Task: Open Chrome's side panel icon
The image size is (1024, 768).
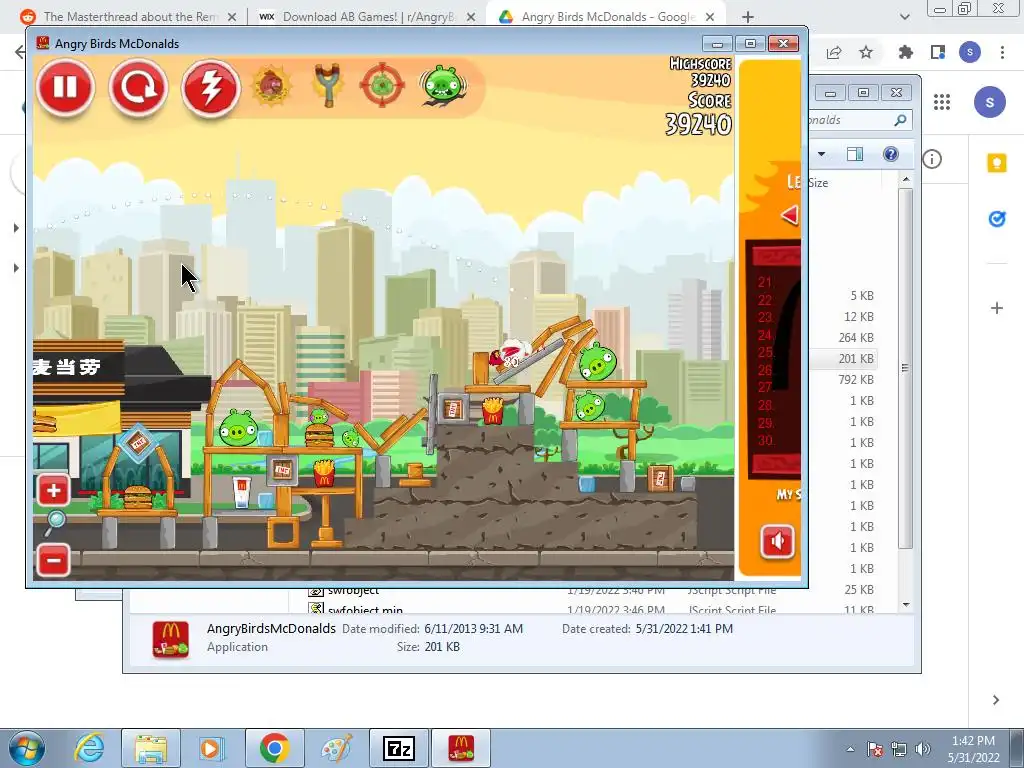Action: tap(938, 52)
